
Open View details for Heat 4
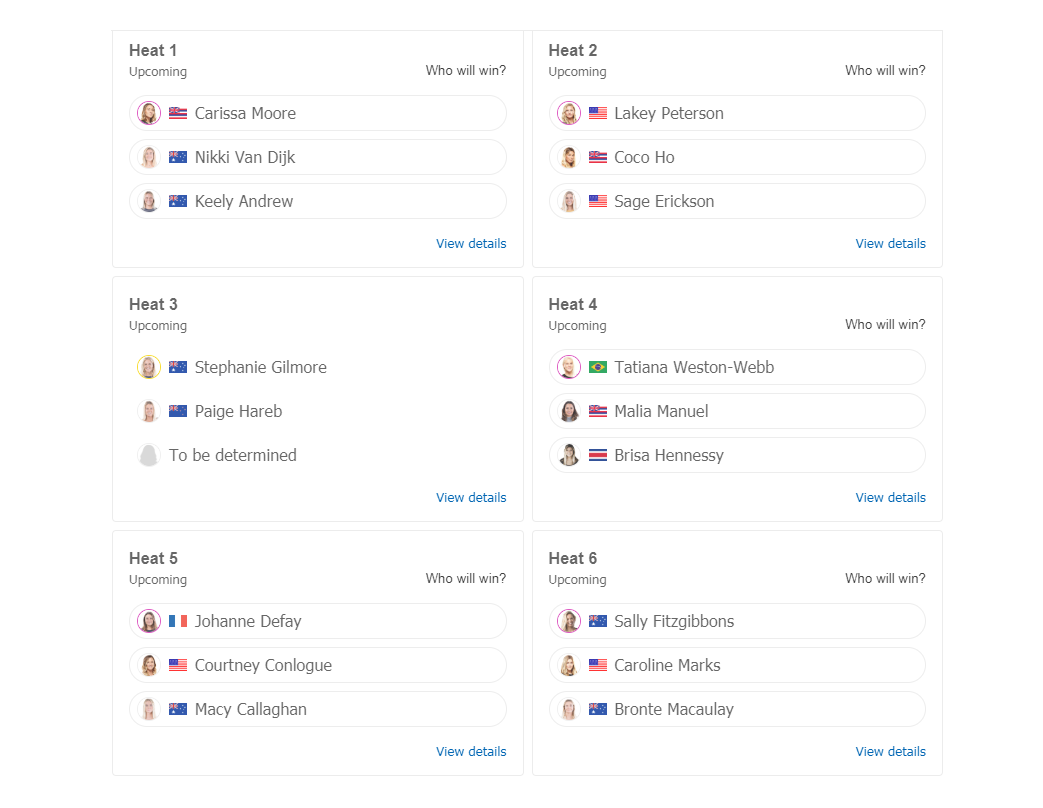point(890,497)
